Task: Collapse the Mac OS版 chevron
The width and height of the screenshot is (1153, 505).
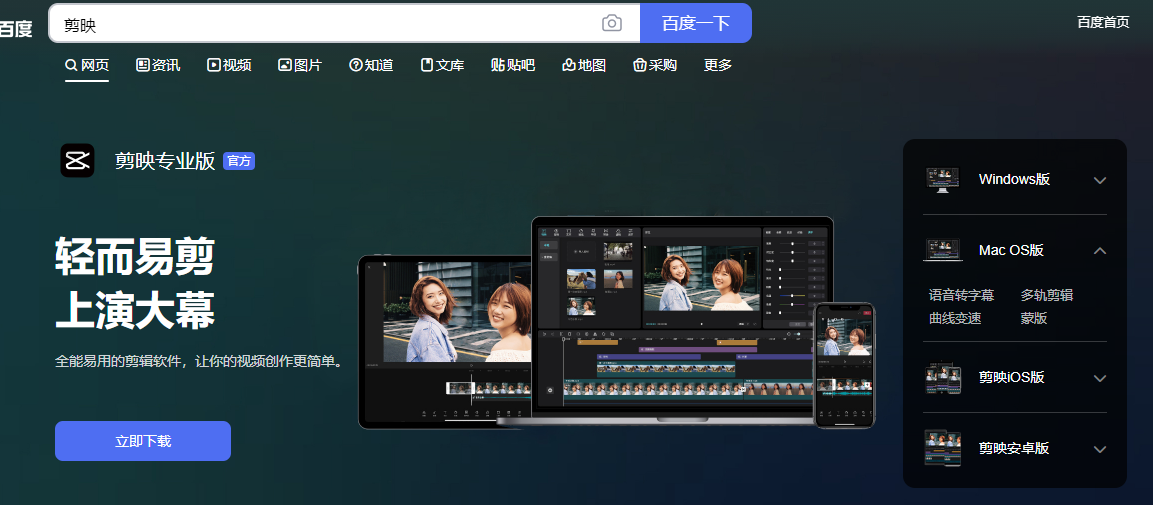Action: (x=1100, y=251)
